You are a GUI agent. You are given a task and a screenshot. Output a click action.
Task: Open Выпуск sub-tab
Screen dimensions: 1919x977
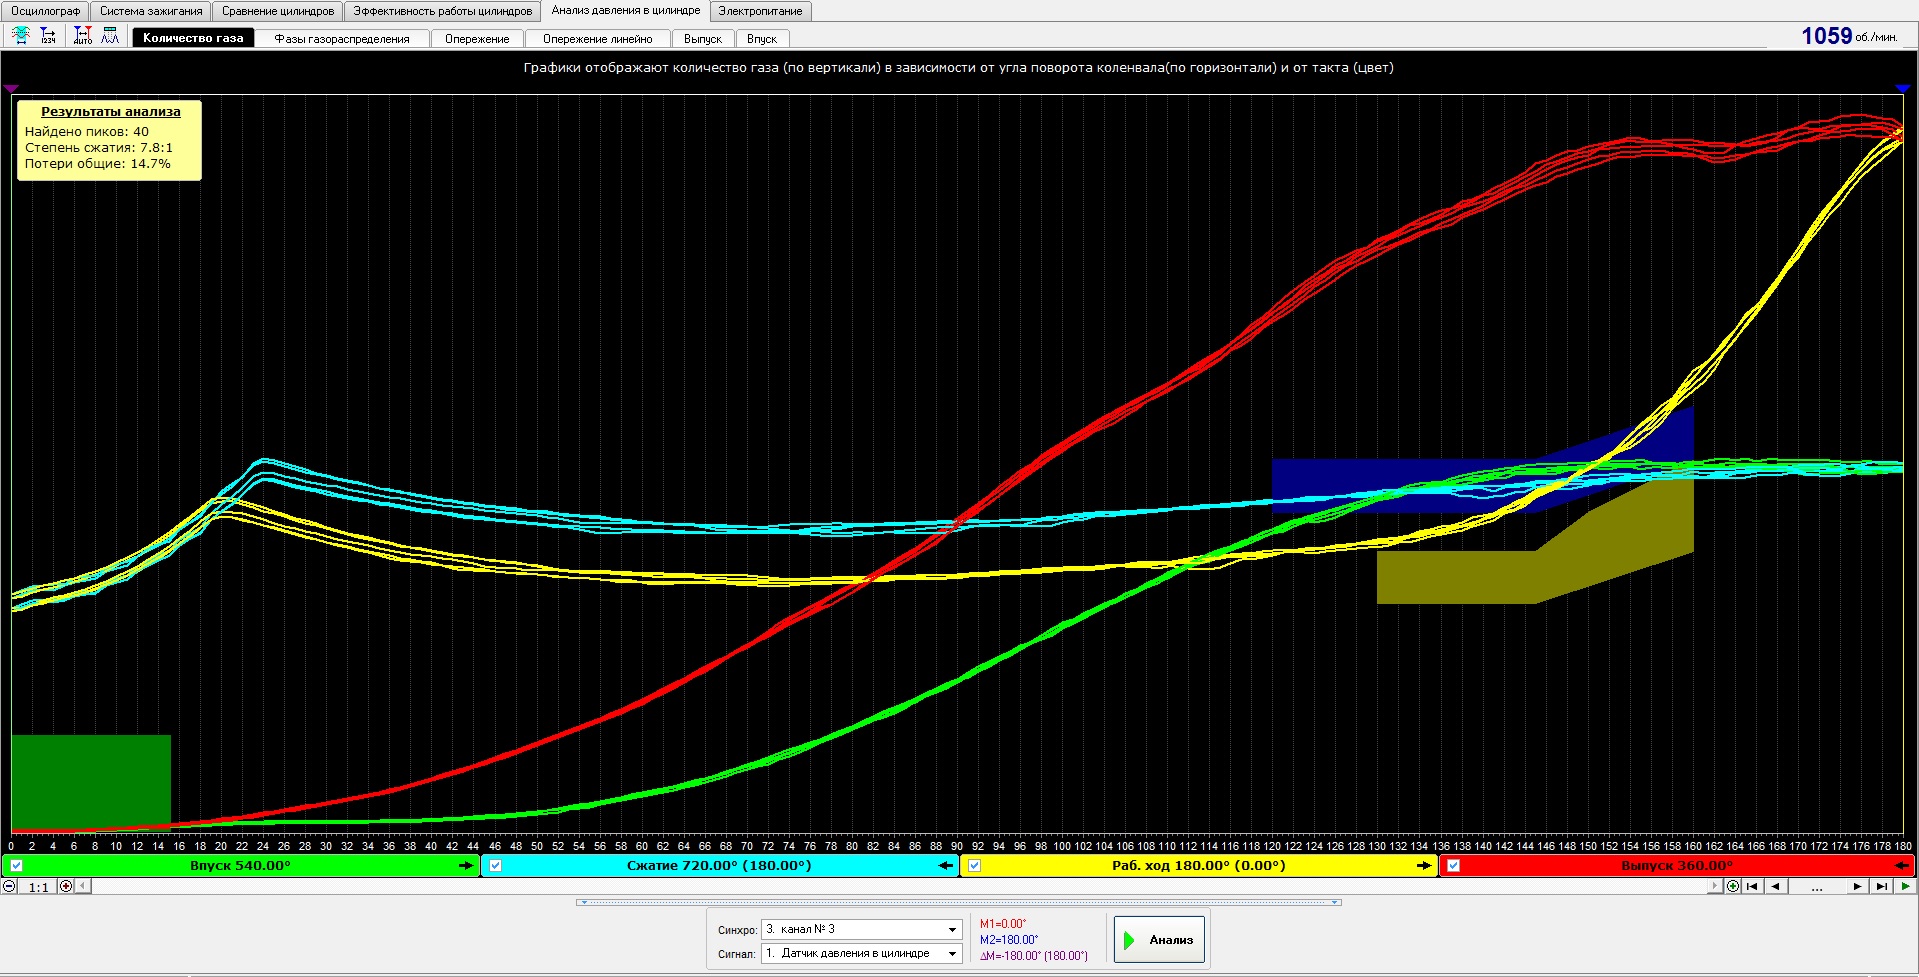click(703, 39)
